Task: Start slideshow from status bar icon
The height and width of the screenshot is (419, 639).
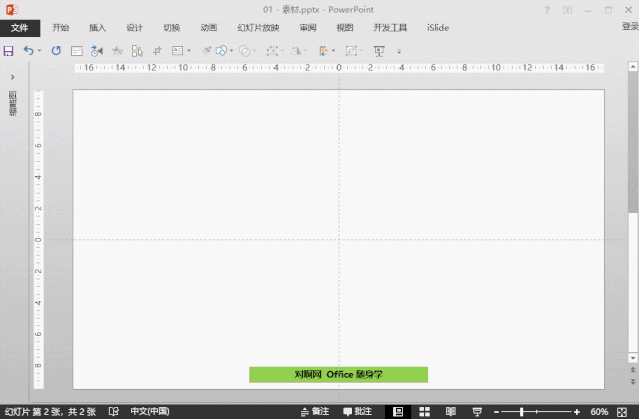Action: coord(476,411)
